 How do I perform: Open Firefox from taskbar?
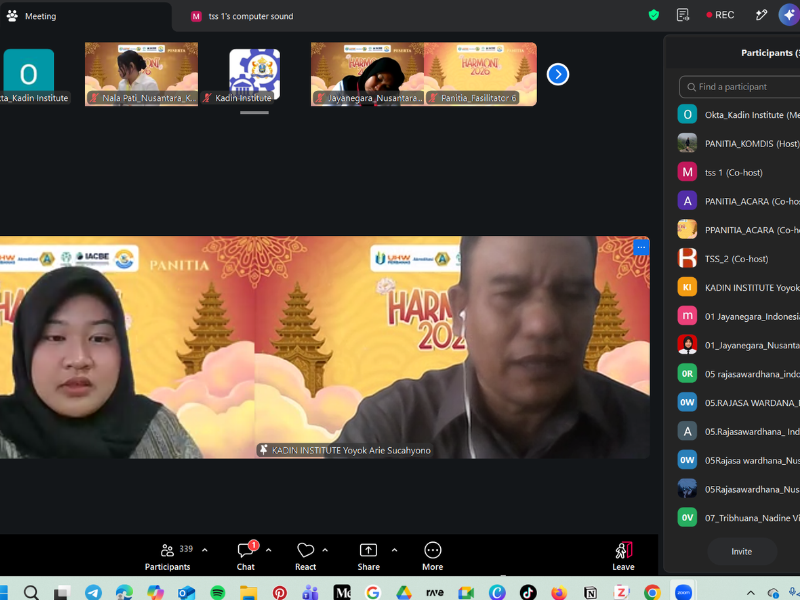pos(559,592)
